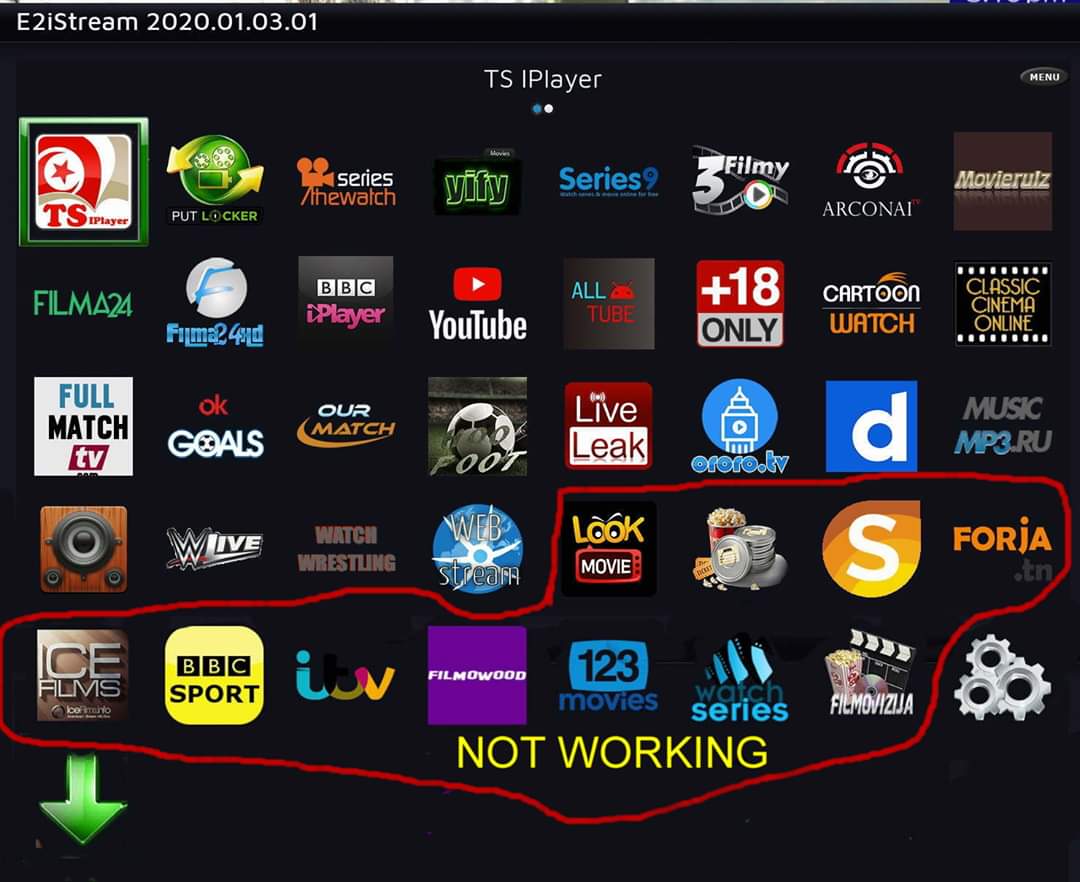Open the blue Filma24hd icon
This screenshot has height=882, width=1080.
215,303
